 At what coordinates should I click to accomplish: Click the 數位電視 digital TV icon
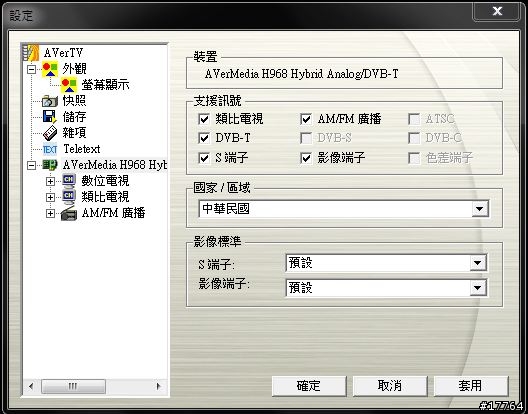(x=69, y=181)
